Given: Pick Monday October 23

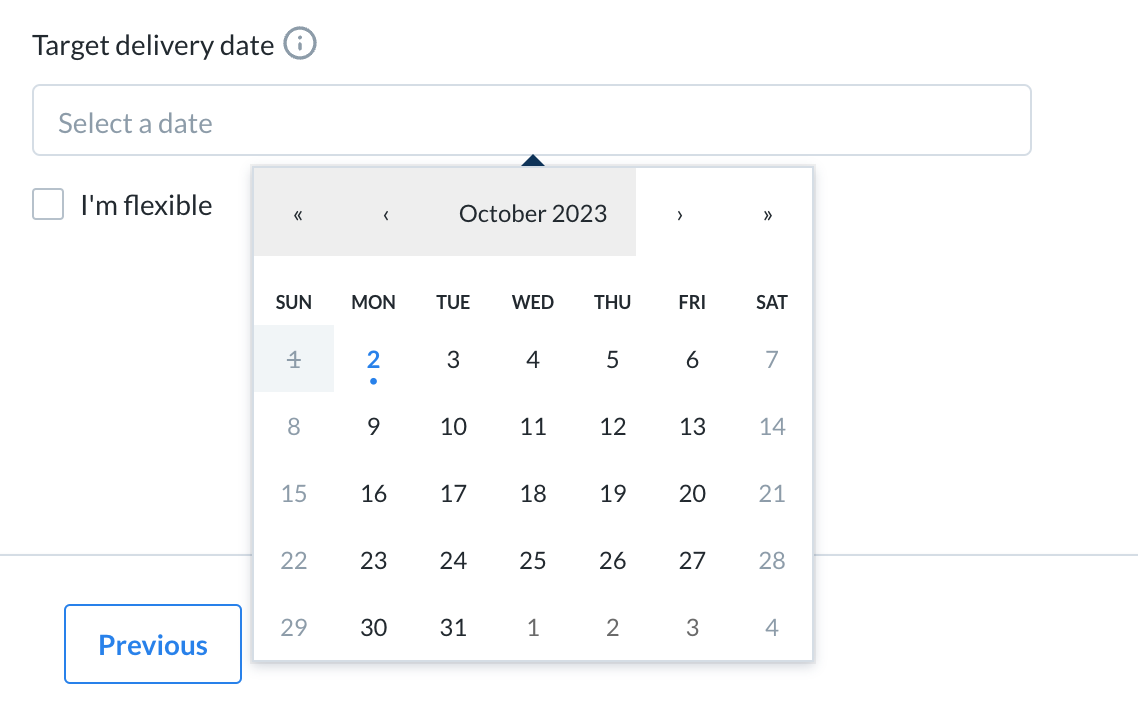Looking at the screenshot, I should coord(373,560).
